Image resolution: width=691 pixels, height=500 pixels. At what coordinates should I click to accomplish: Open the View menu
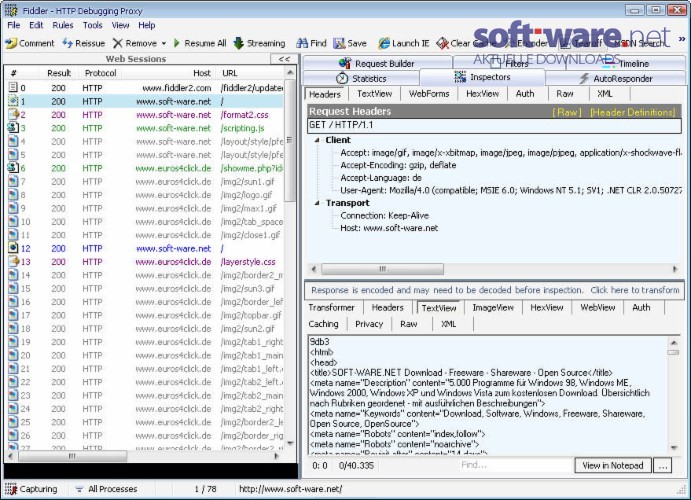pyautogui.click(x=120, y=25)
